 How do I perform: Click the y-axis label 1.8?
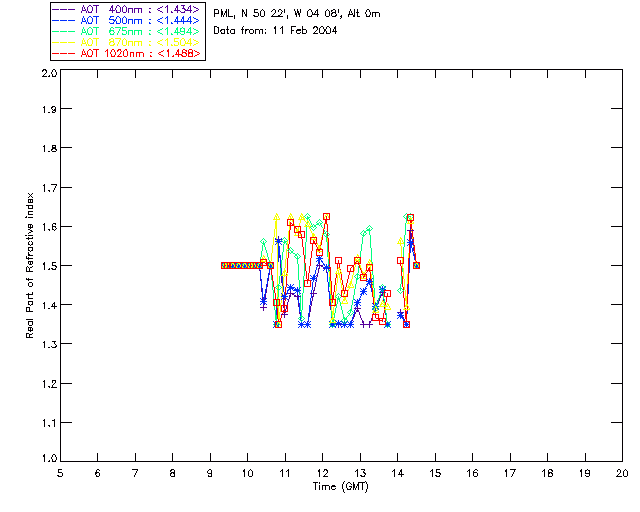(49, 148)
